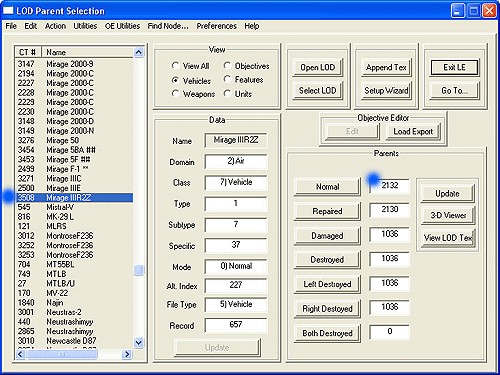Click the CT # column header

click(28, 52)
